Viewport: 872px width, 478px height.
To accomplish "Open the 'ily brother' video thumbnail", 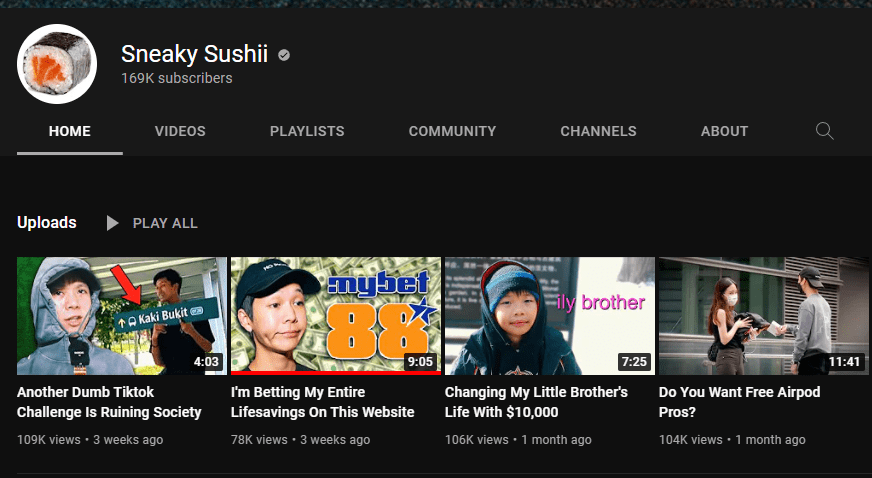I will 550,316.
